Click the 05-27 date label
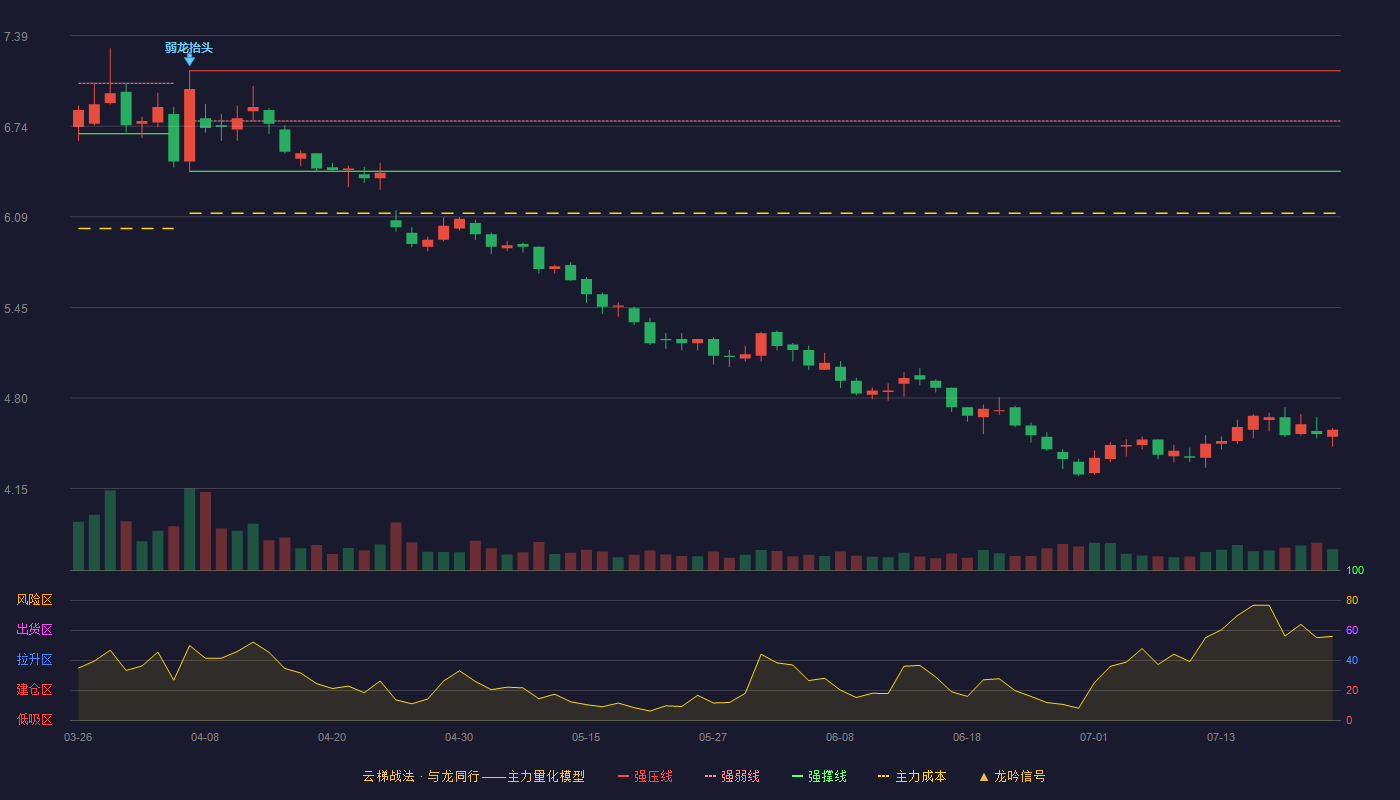 tap(713, 737)
